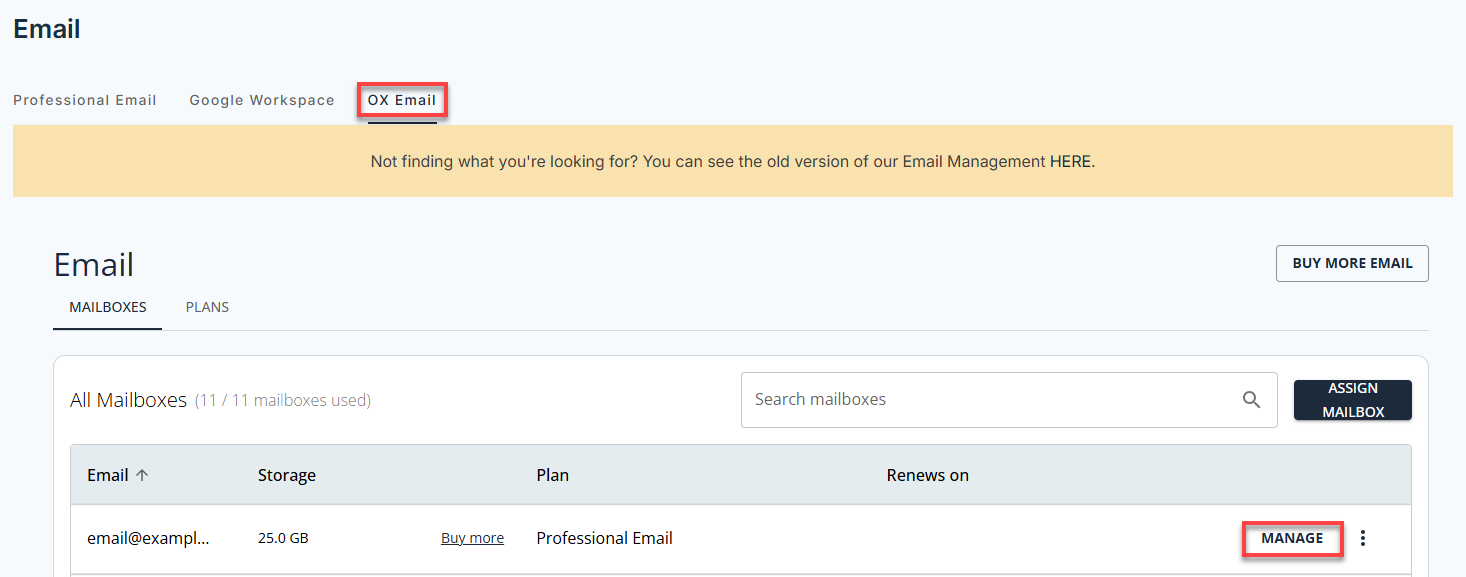Switch to the MAILBOXES tab
This screenshot has height=577, width=1466.
click(x=107, y=307)
